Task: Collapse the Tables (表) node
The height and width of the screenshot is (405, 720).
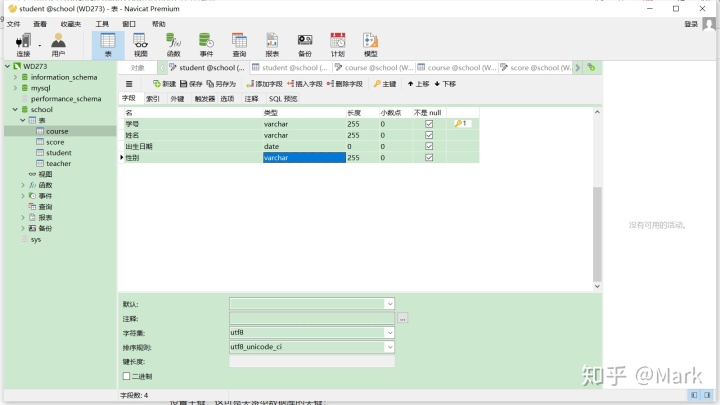Action: tap(22, 120)
